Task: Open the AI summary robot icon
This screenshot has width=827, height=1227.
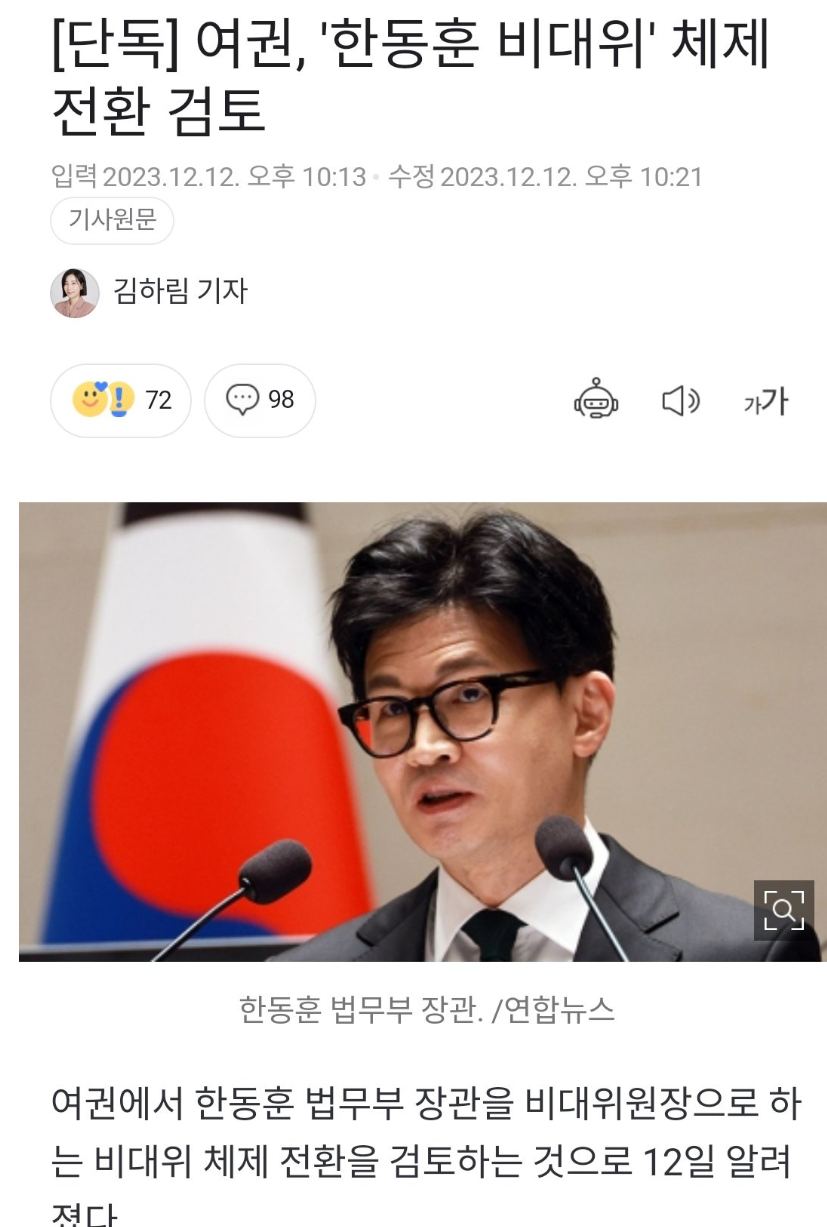Action: (x=596, y=400)
